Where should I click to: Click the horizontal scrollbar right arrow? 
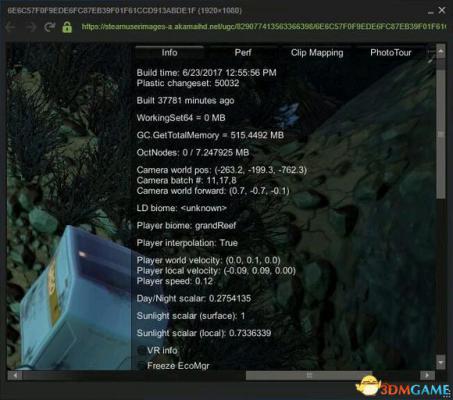[x=427, y=375]
